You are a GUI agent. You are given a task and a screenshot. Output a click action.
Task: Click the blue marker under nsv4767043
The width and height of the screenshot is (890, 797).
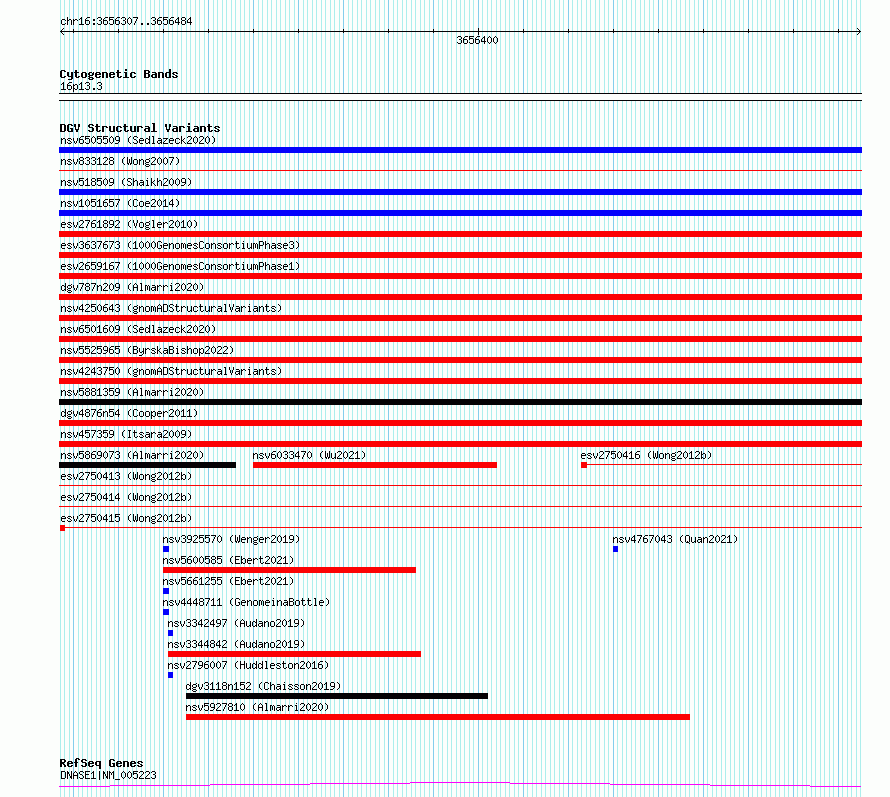[x=615, y=549]
